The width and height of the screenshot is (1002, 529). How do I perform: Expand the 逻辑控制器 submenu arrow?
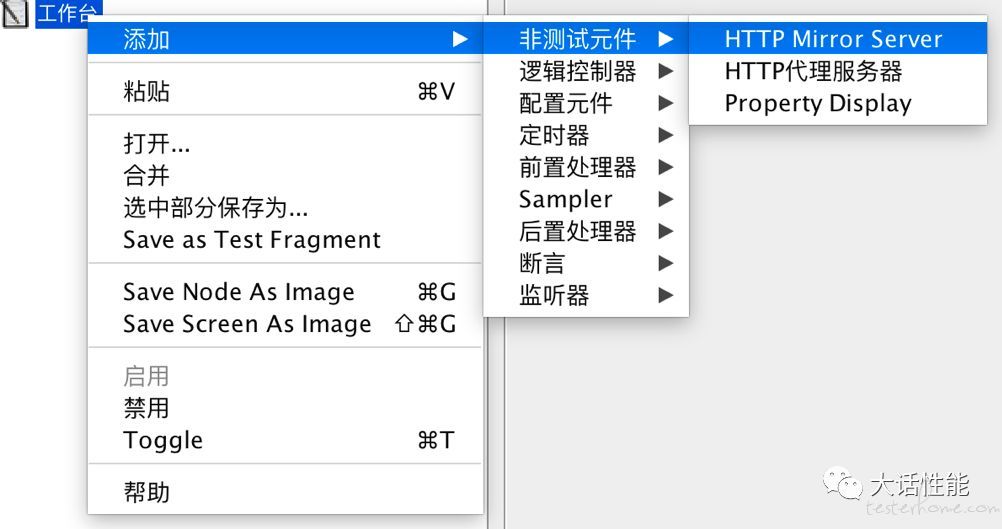(x=666, y=71)
